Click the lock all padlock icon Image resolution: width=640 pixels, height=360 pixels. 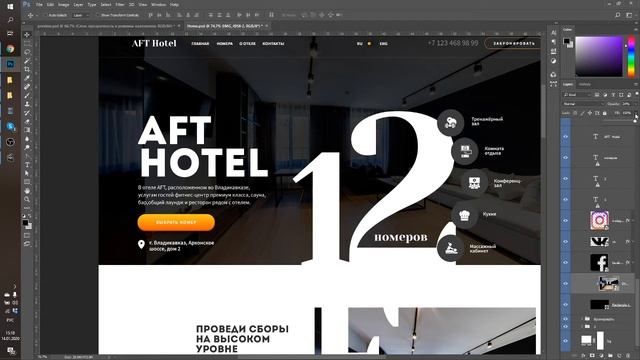[x=604, y=113]
